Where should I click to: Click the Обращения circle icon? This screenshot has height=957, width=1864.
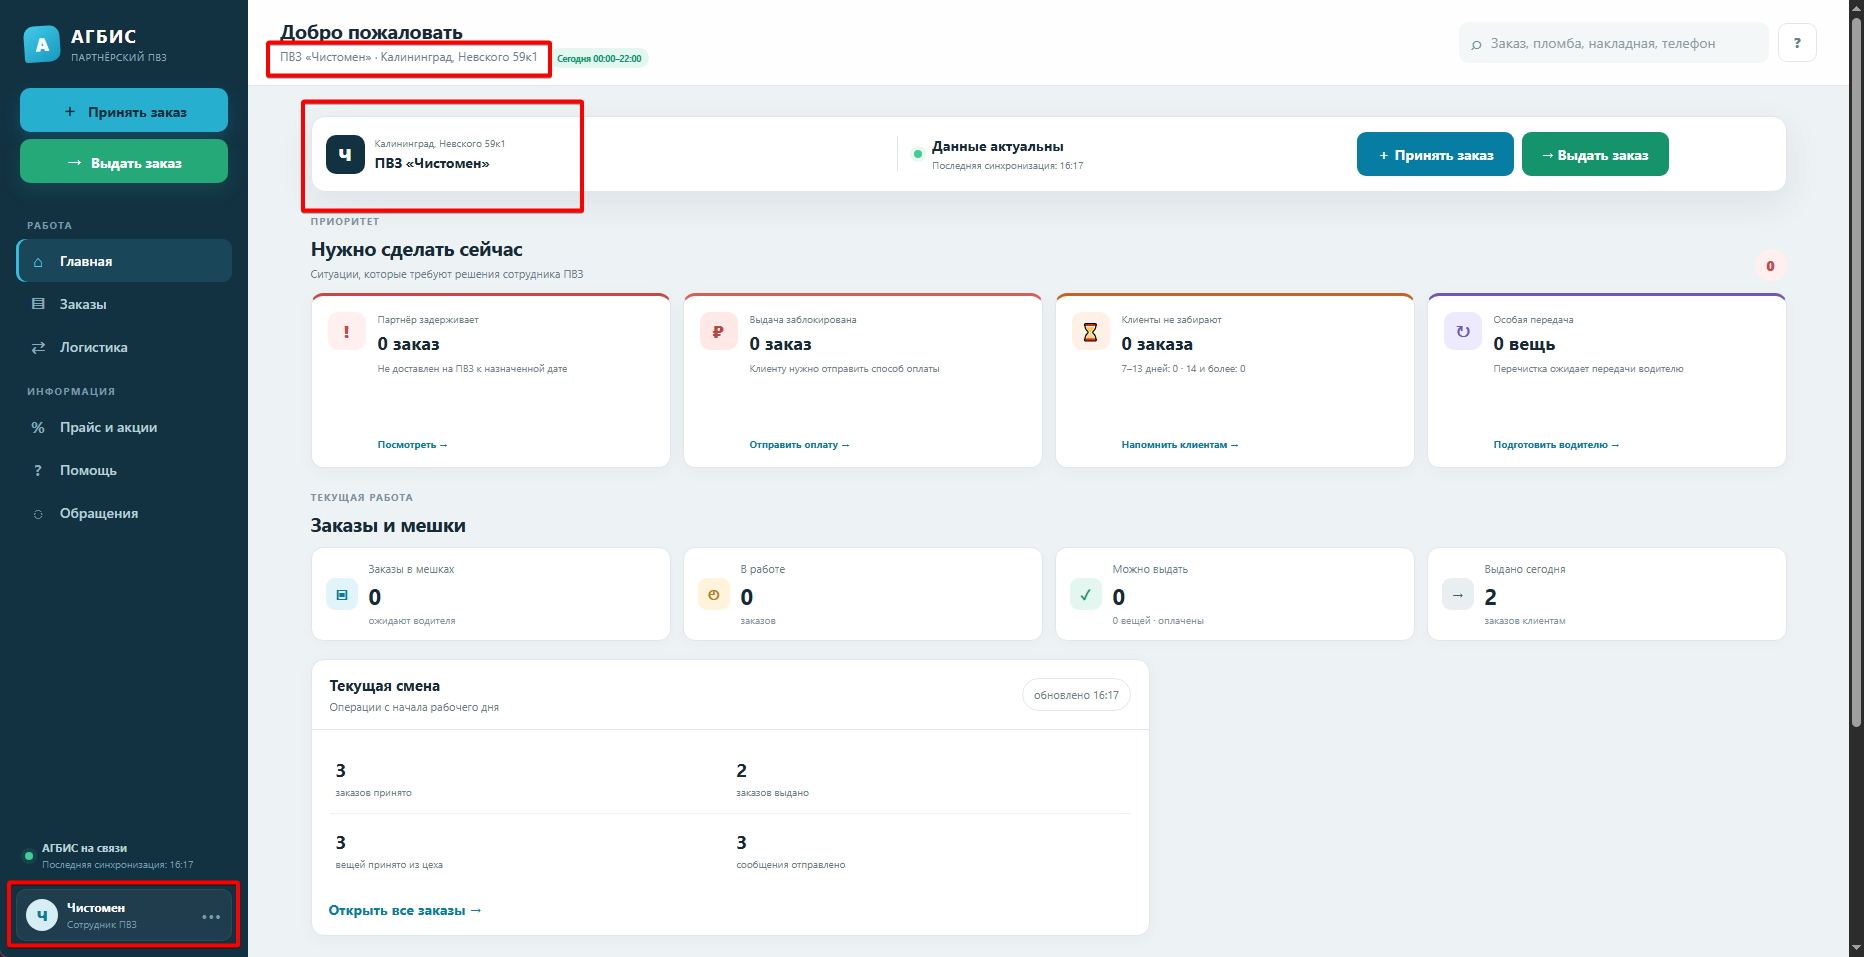point(38,514)
